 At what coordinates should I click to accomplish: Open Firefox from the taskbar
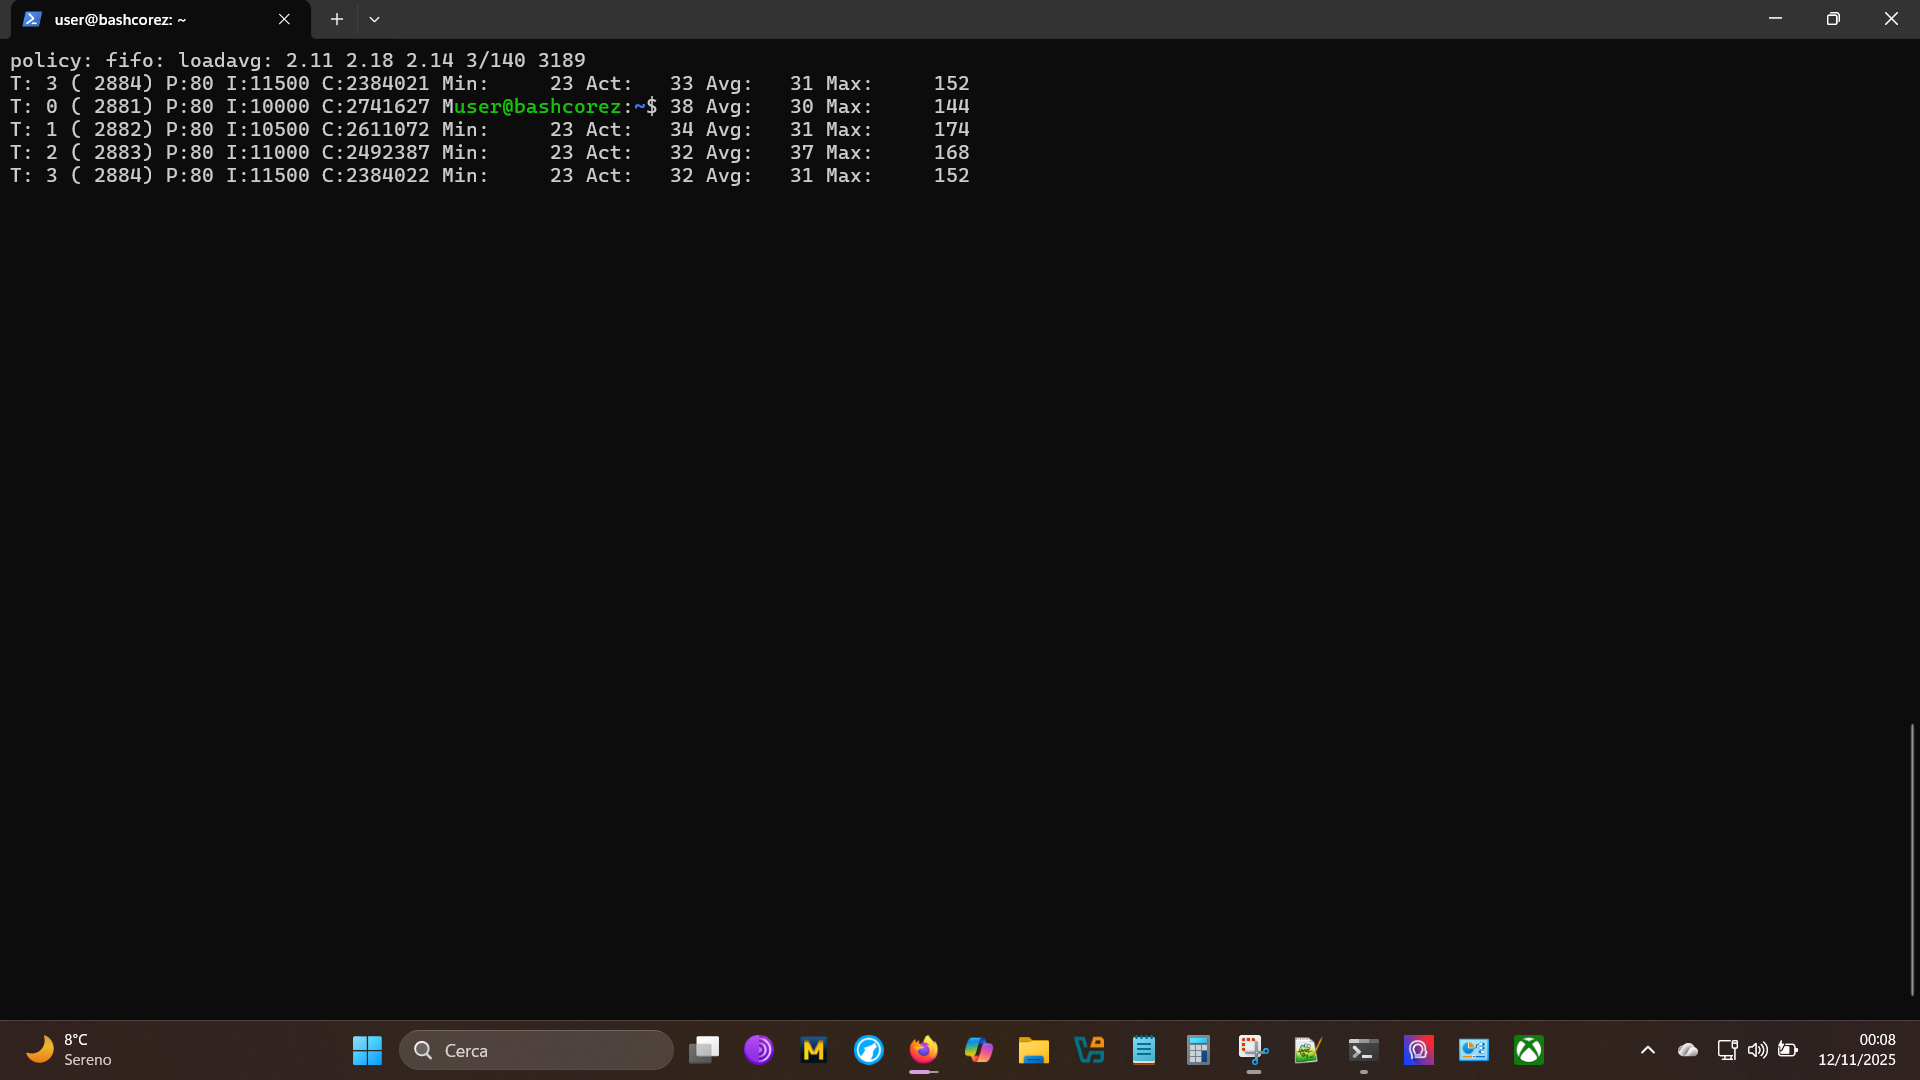tap(923, 1050)
